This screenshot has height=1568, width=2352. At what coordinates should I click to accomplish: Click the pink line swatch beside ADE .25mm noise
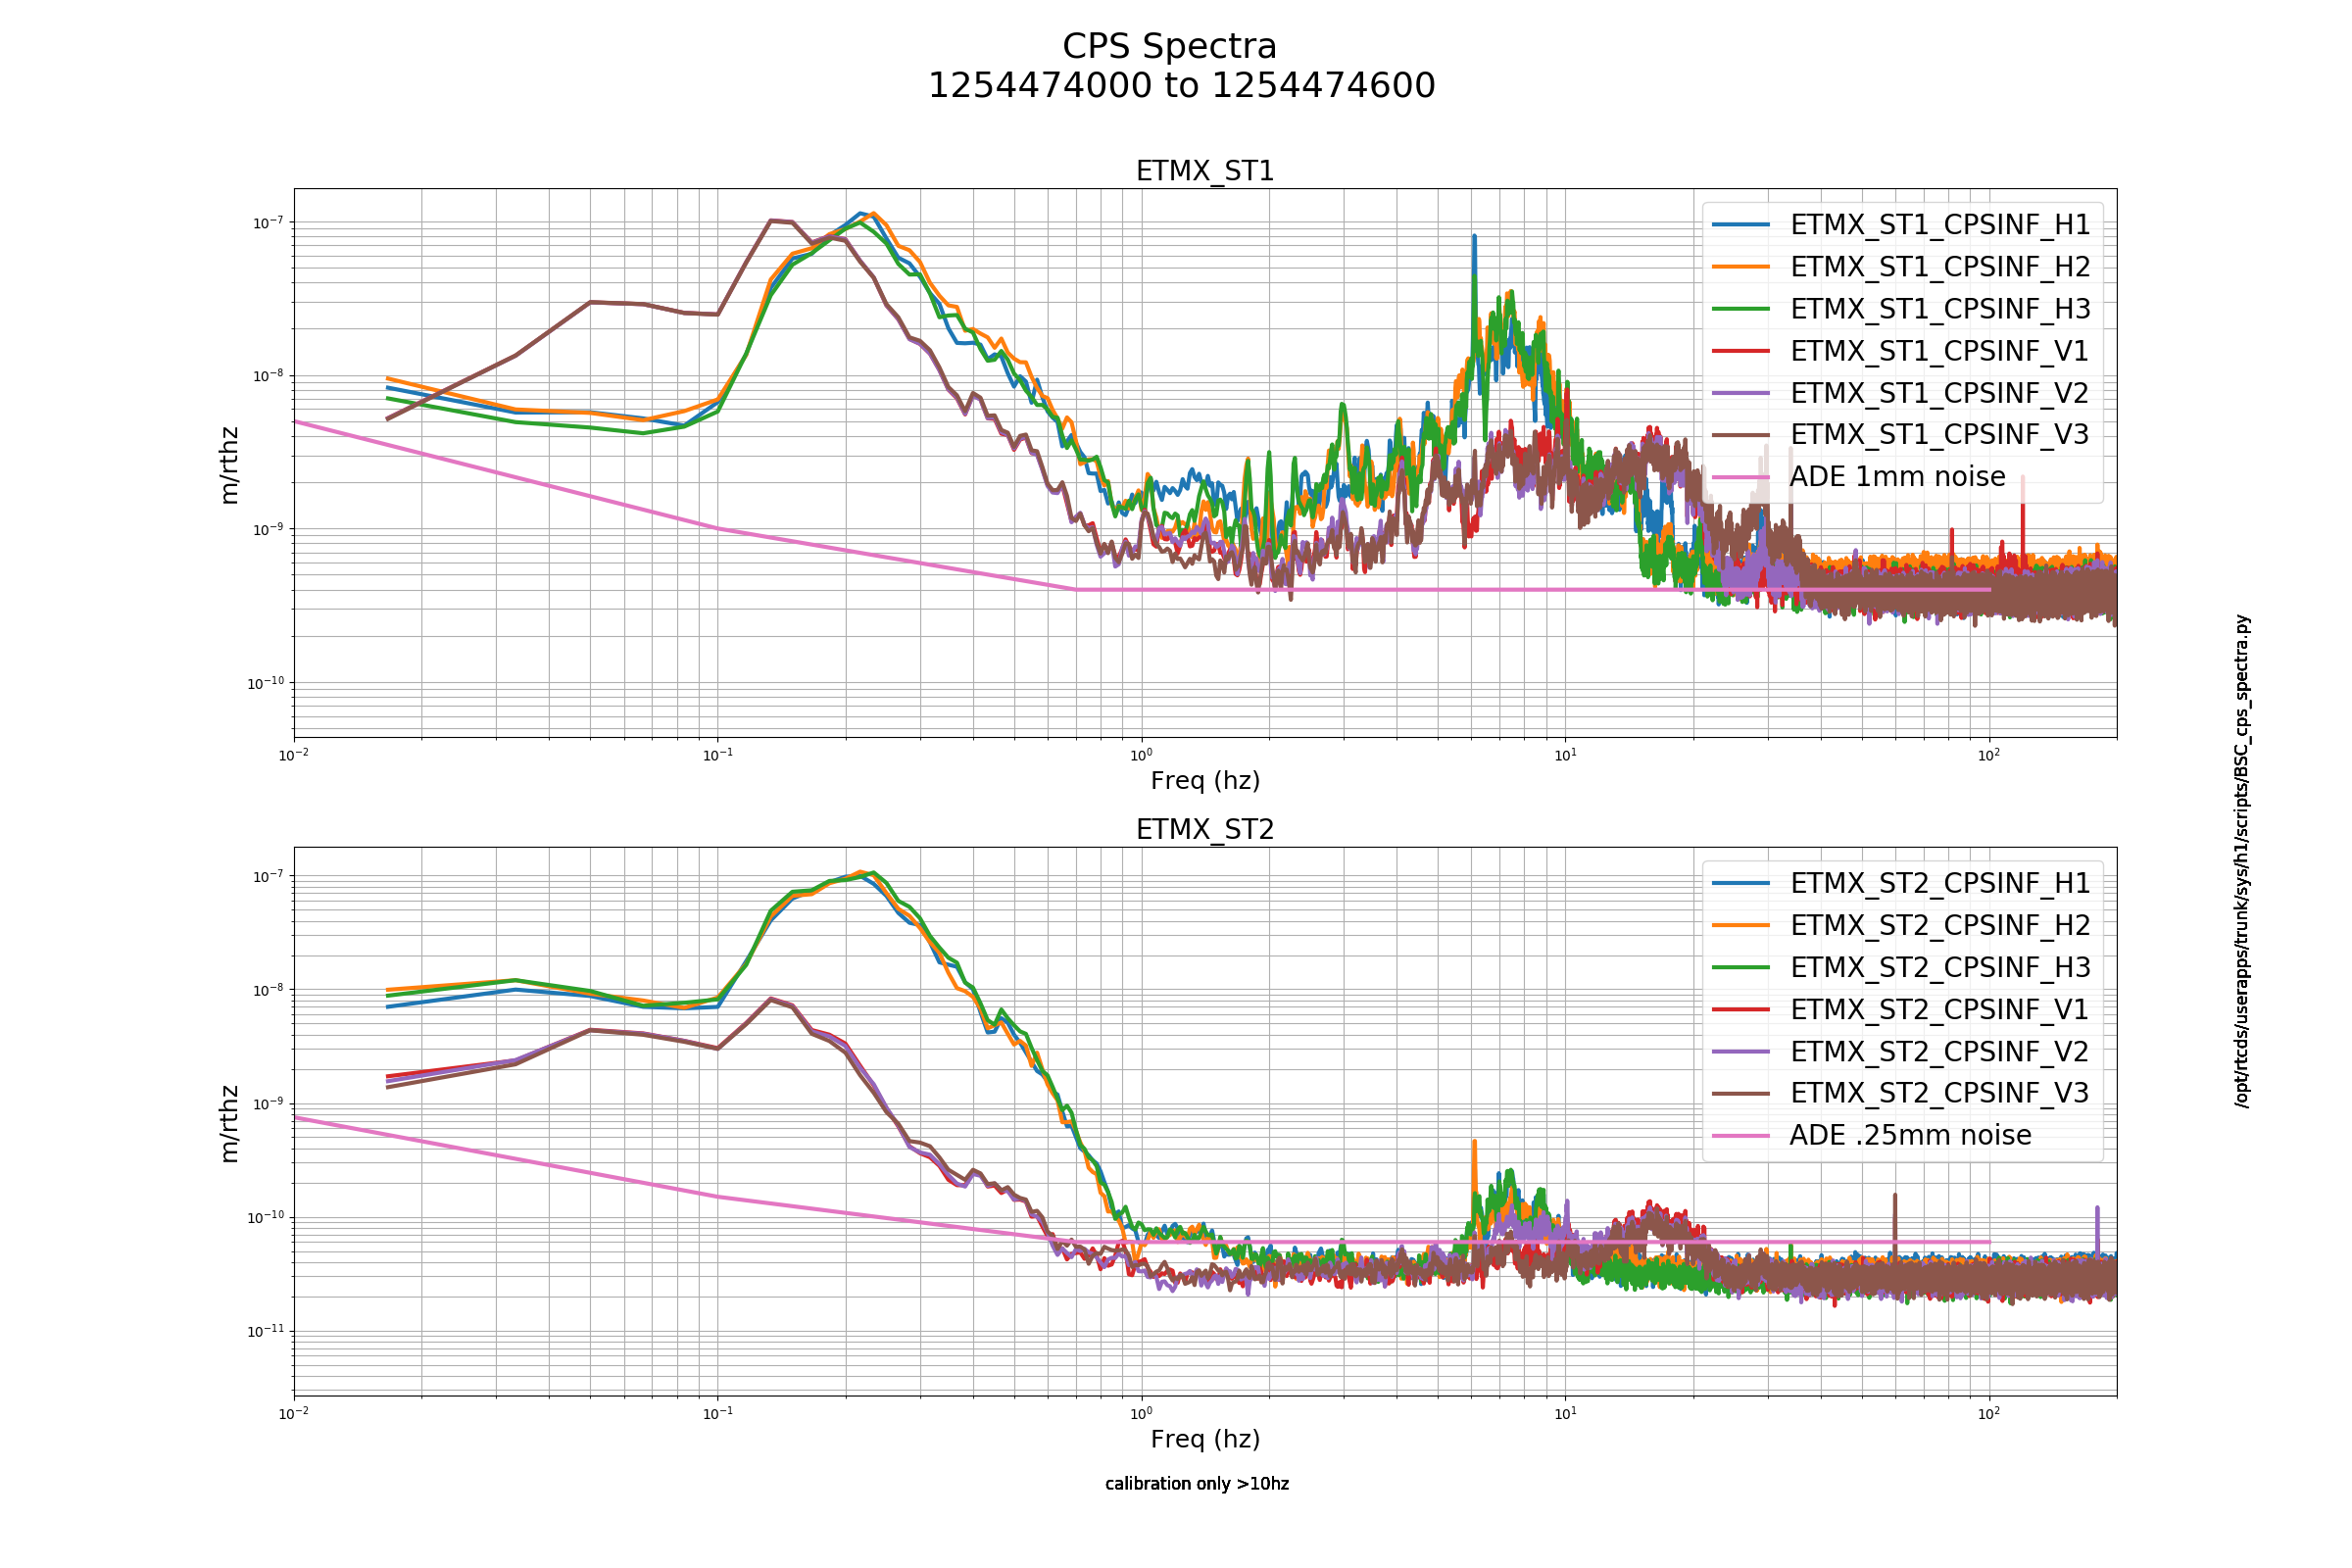1741,1135
